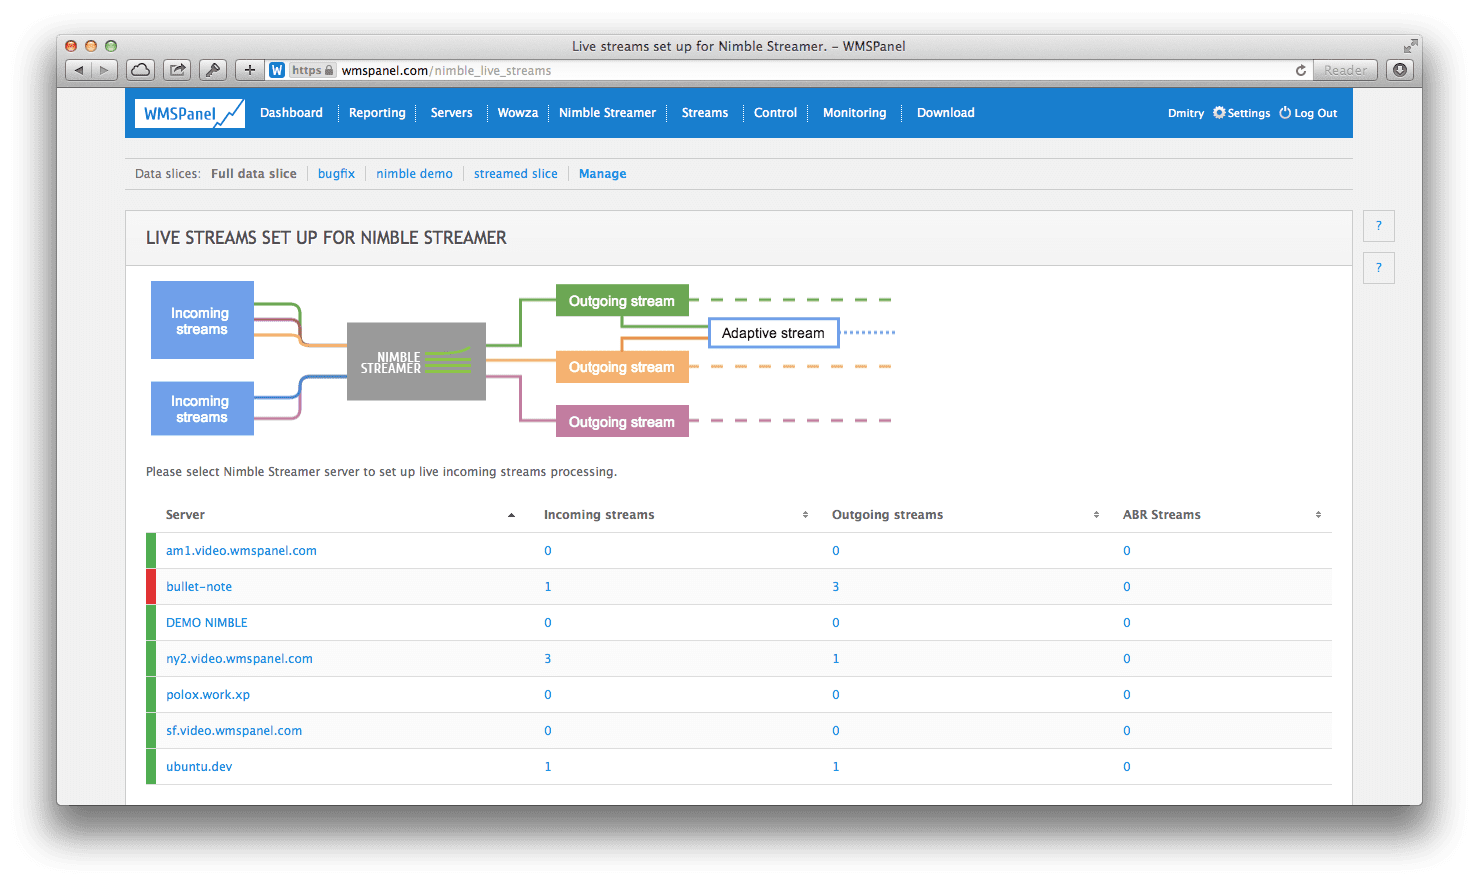Image resolution: width=1479 pixels, height=884 pixels.
Task: Click ABR Streams count for DEMO NIMBLE
Action: tap(1127, 623)
